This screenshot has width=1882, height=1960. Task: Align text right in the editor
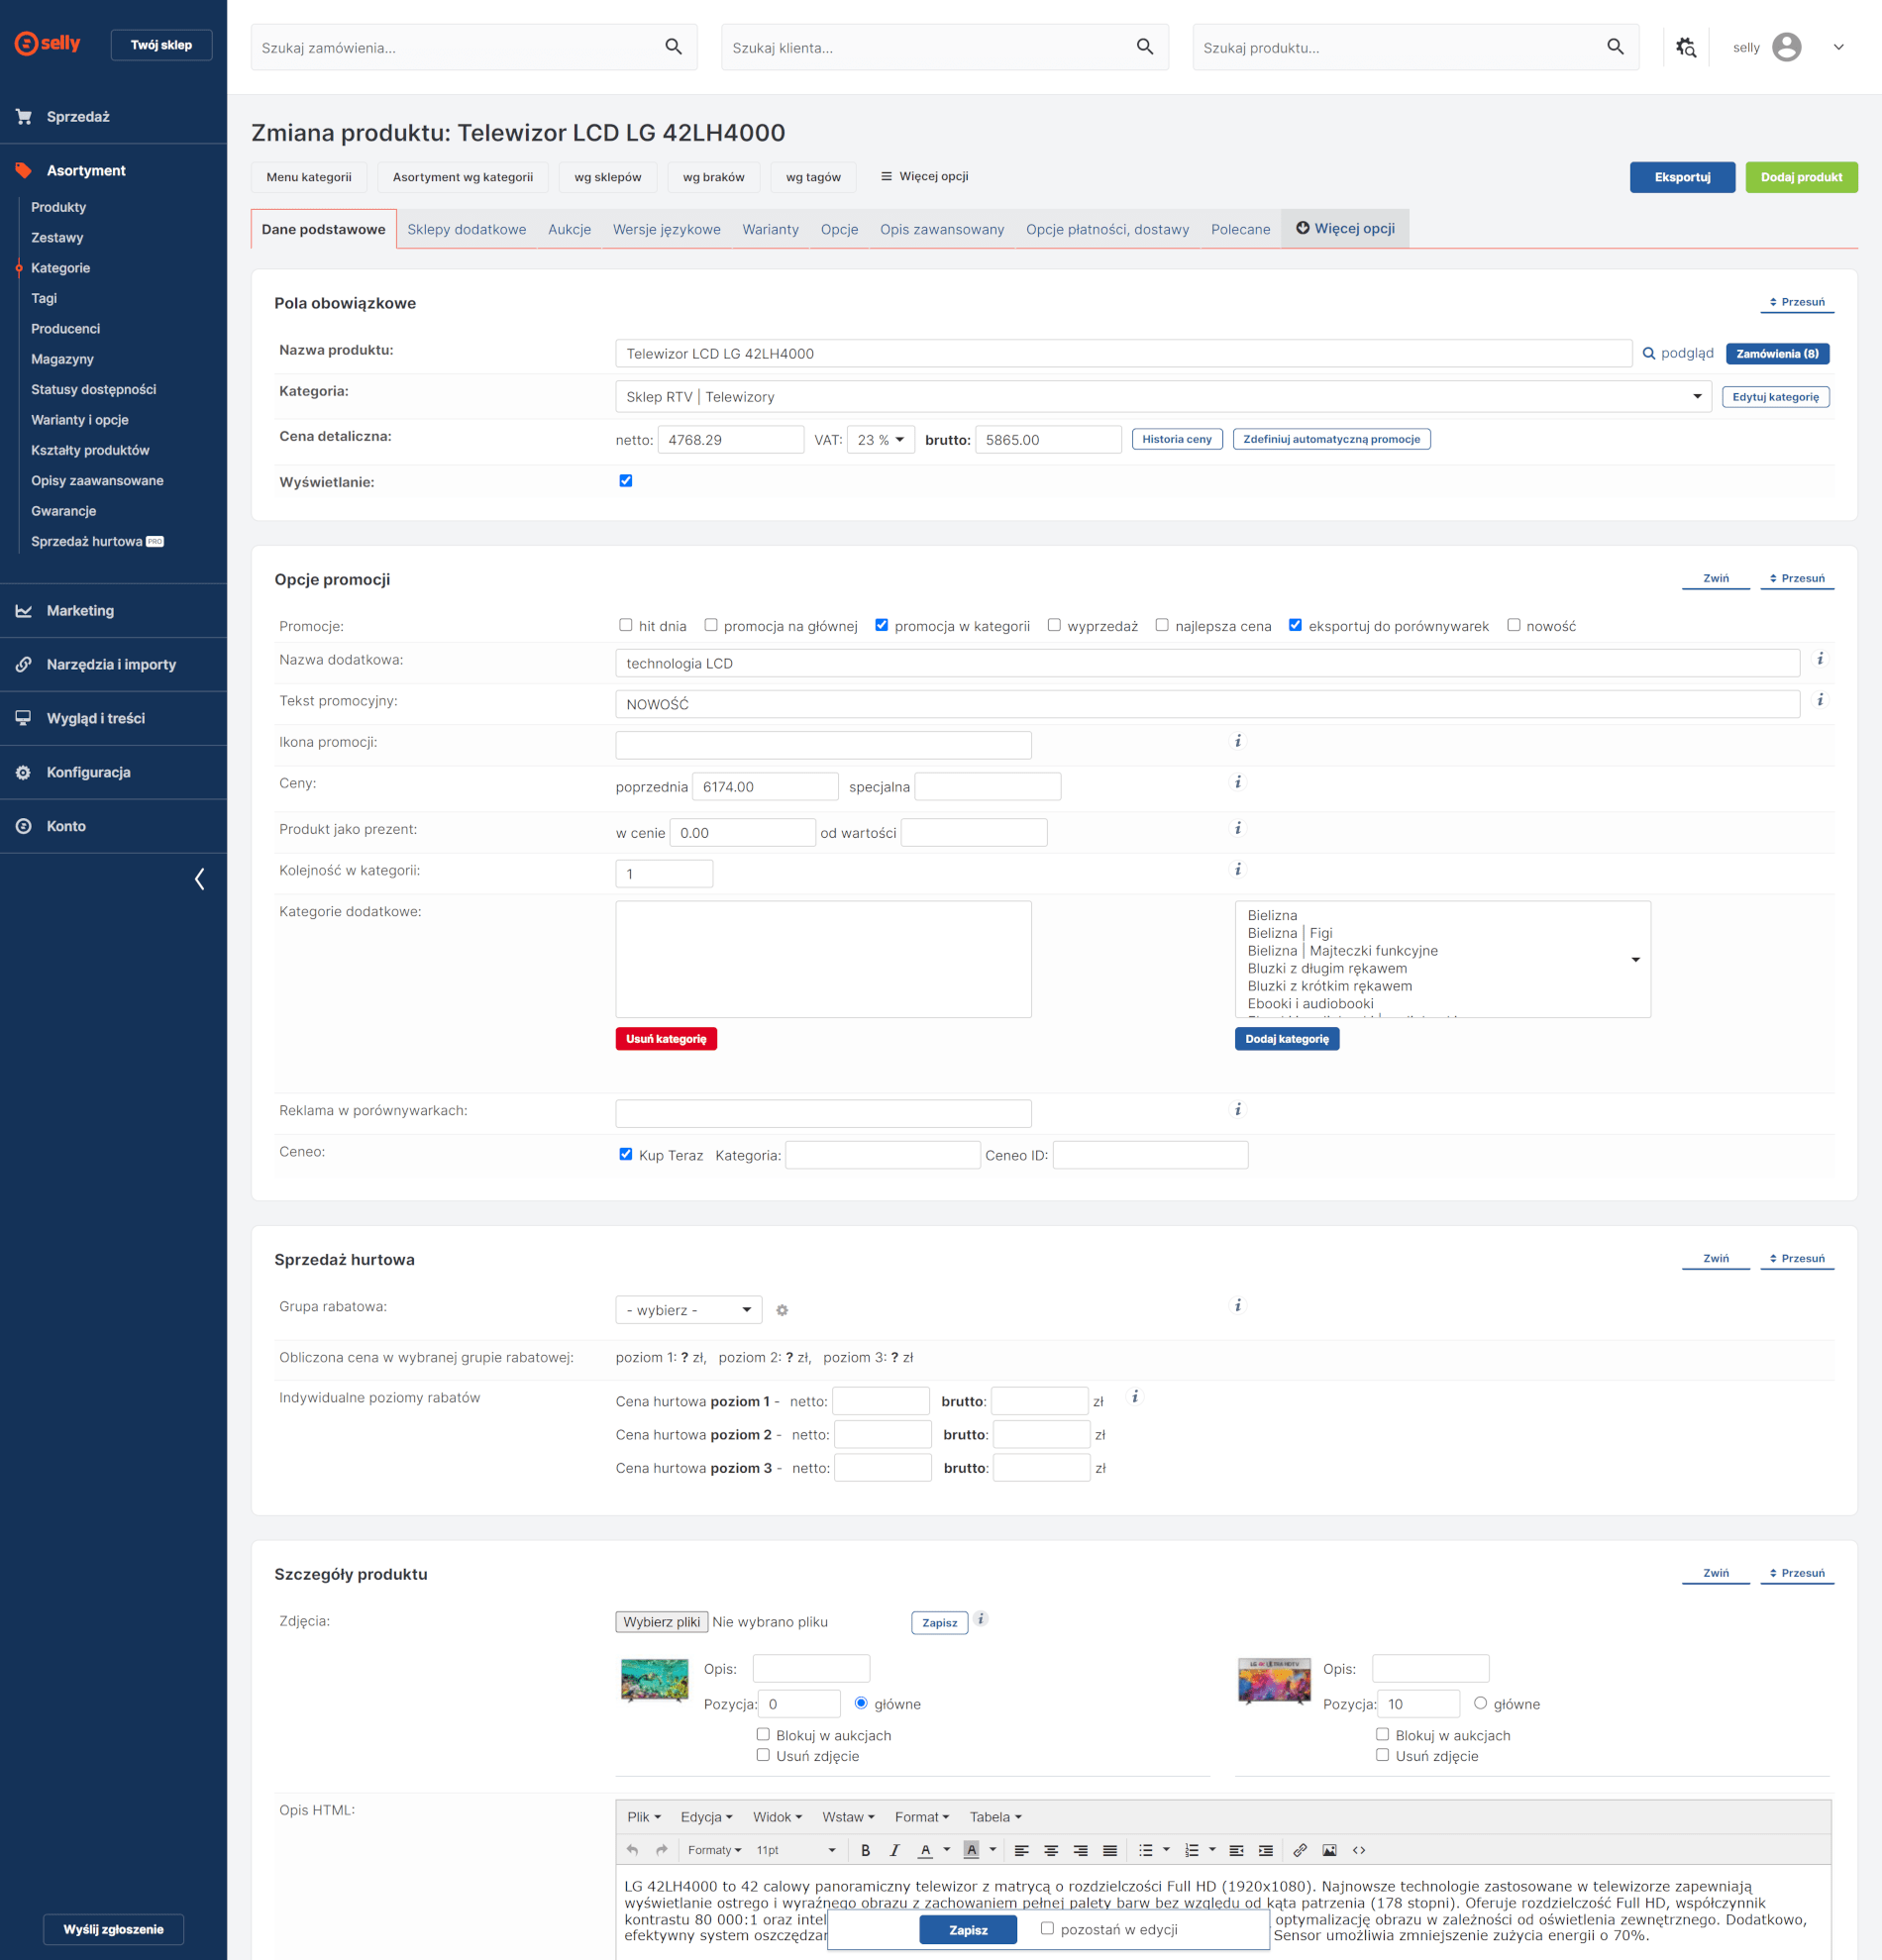click(x=1080, y=1850)
